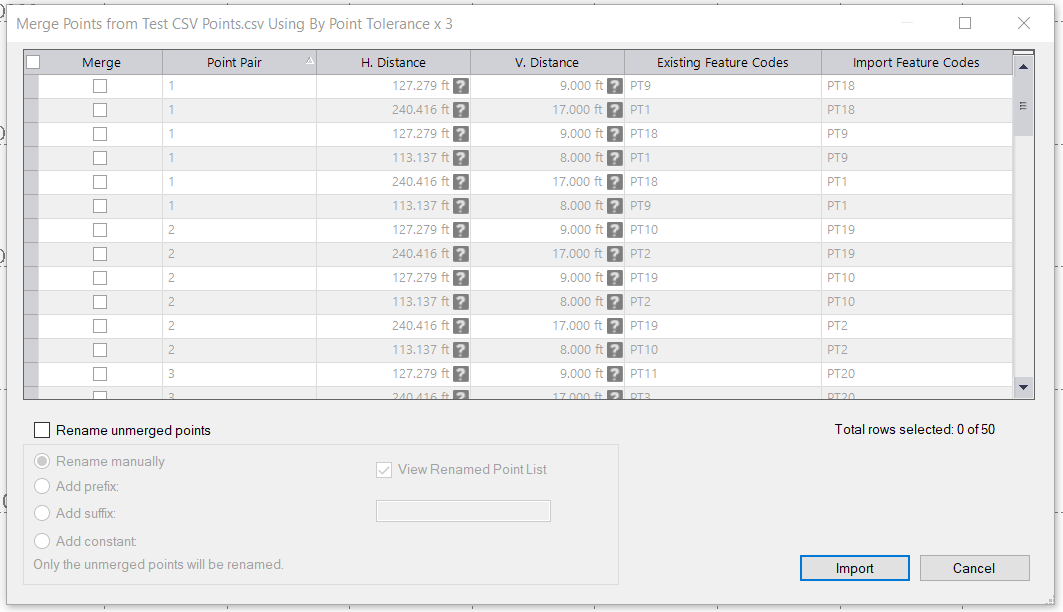Select the Add prefix radio button
This screenshot has width=1063, height=612.
pos(42,487)
